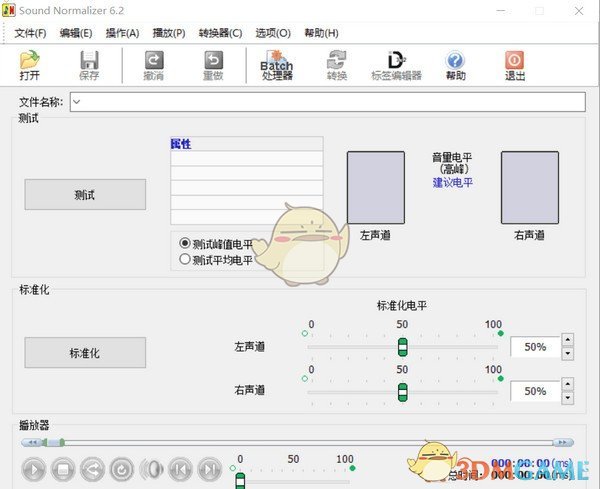Click the player repeat loop button

pyautogui.click(x=122, y=469)
